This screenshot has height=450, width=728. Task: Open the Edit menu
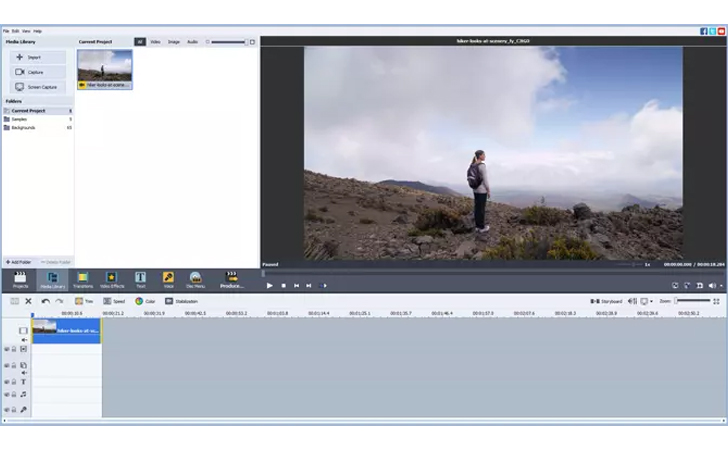16,31
